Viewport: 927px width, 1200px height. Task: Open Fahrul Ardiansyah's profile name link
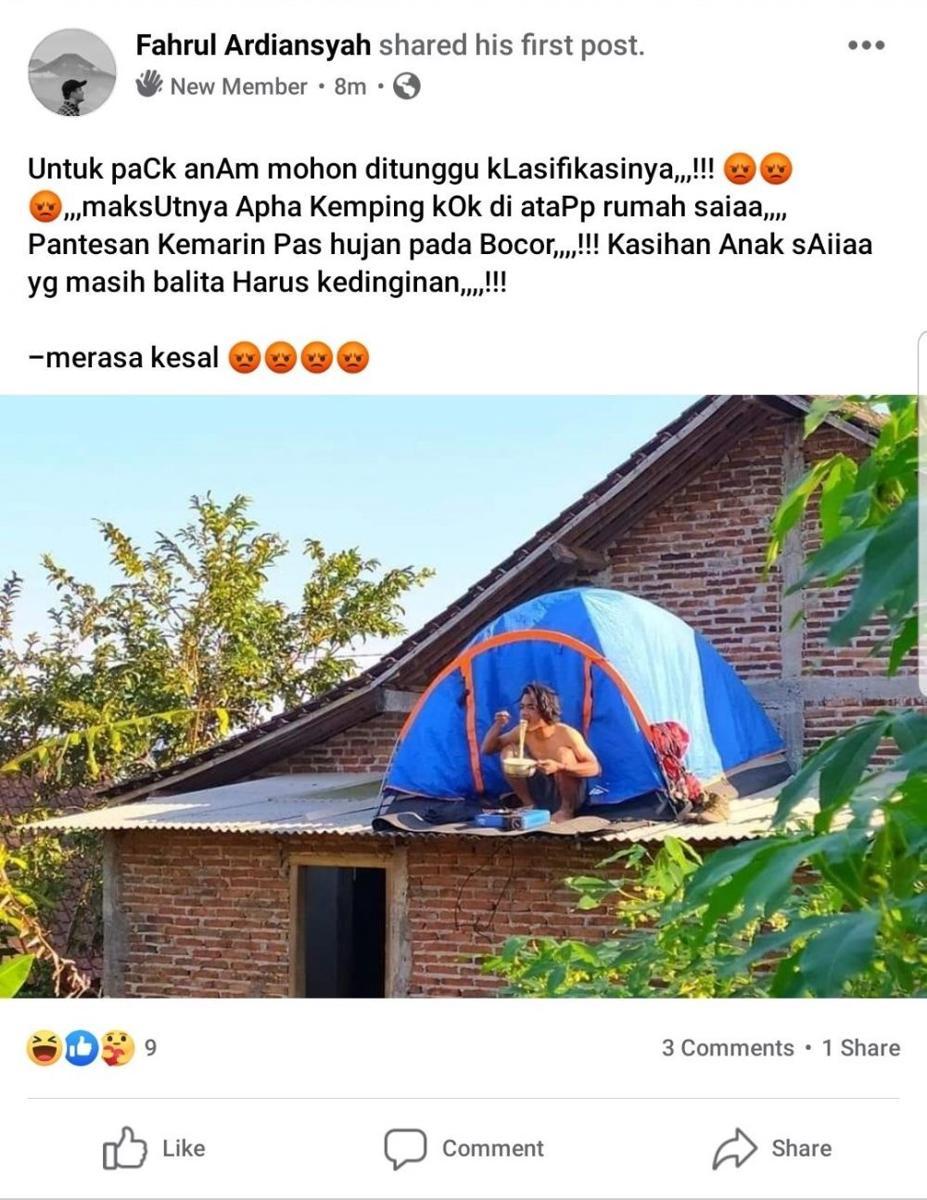pyautogui.click(x=253, y=45)
